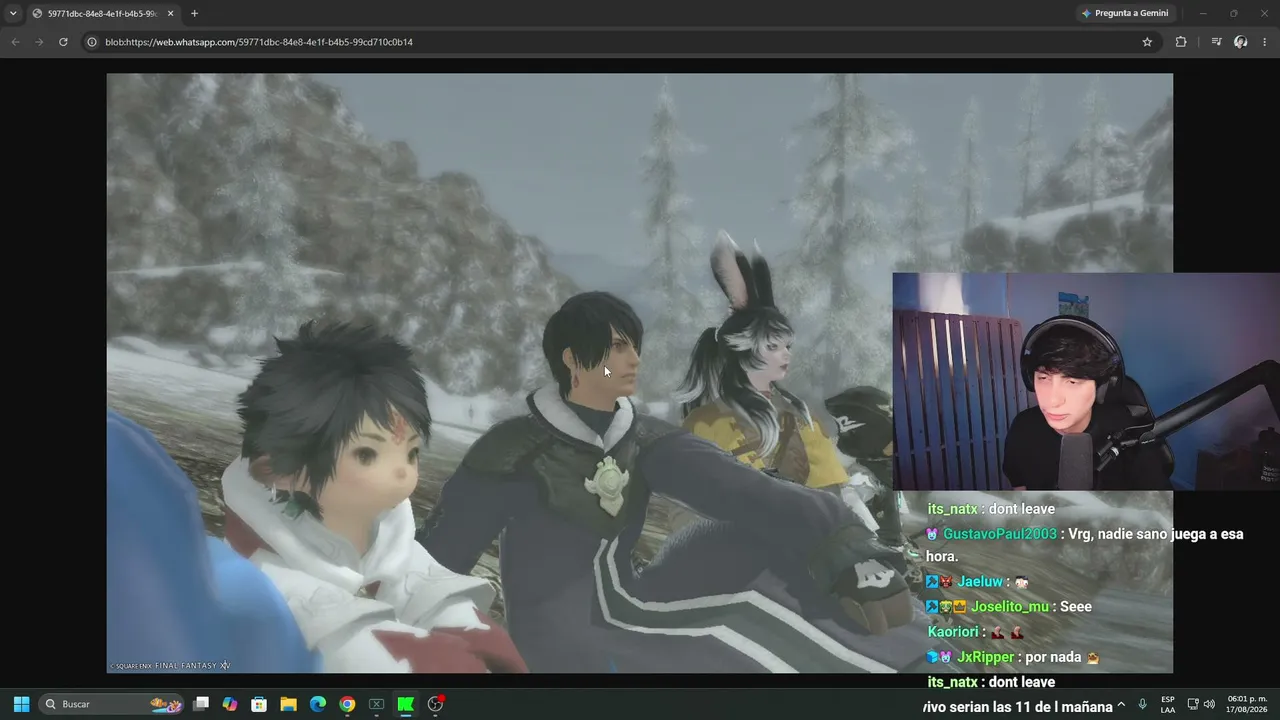1280x720 pixels.
Task: Go back to the previous page
Action: pyautogui.click(x=15, y=42)
